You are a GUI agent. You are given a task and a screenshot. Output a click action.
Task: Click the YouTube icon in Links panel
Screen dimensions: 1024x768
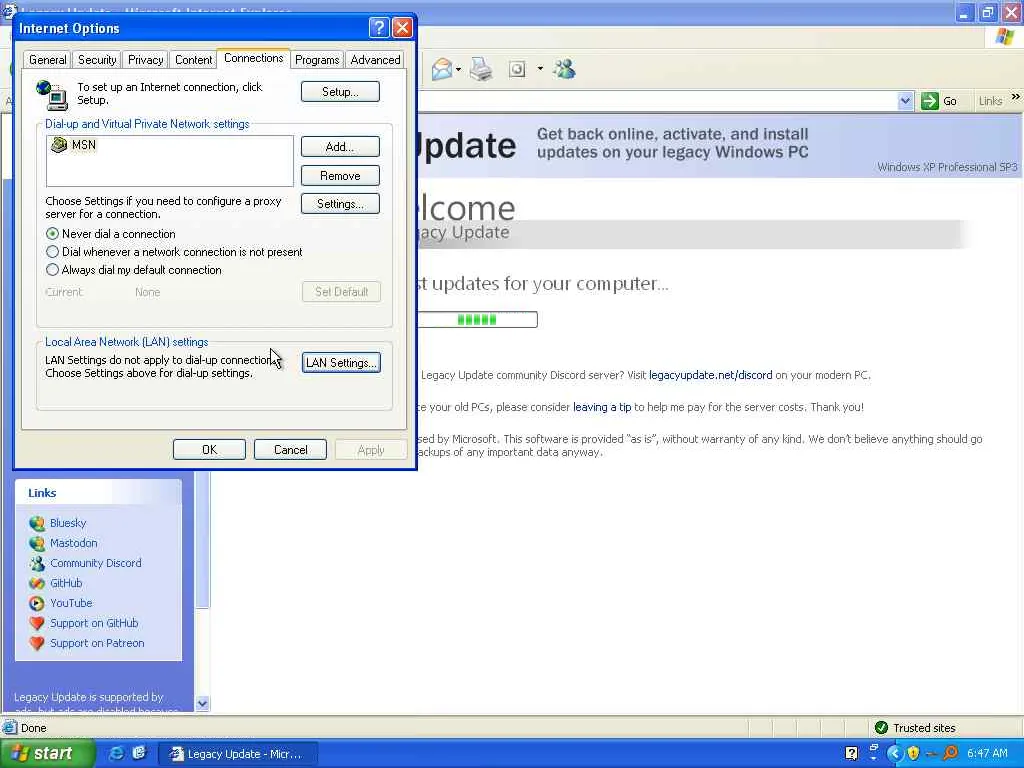tap(37, 603)
